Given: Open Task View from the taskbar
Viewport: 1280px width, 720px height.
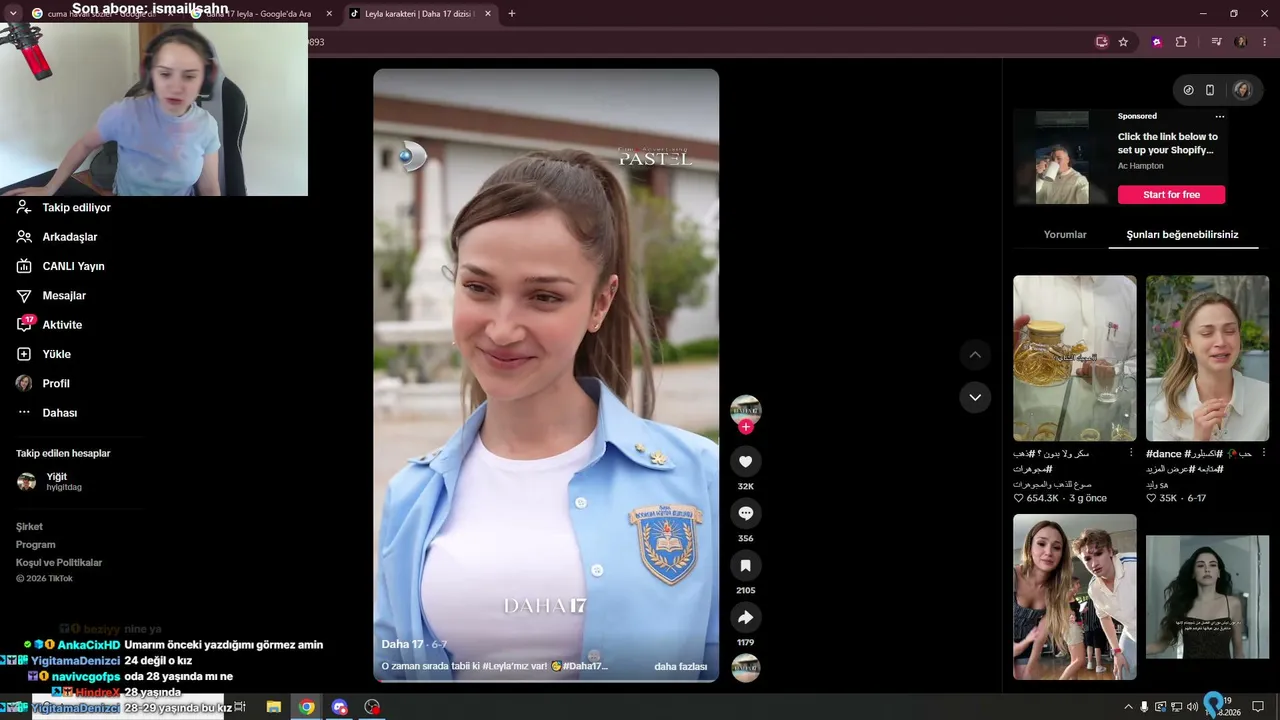Looking at the screenshot, I should [240, 707].
